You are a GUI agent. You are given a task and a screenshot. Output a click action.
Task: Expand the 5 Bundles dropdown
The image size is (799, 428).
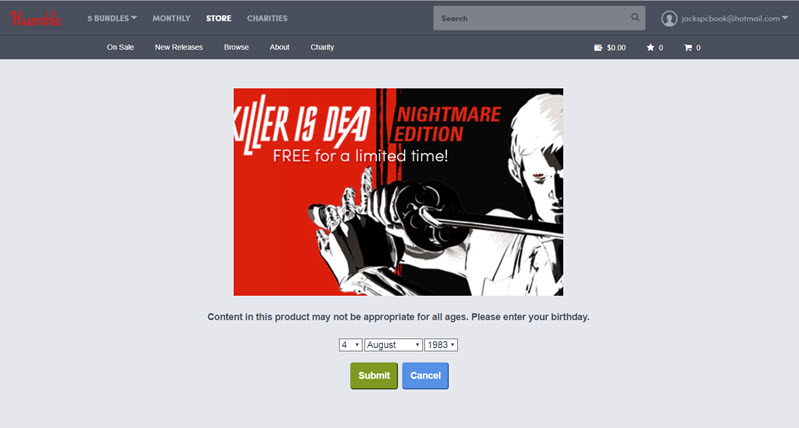pyautogui.click(x=112, y=18)
